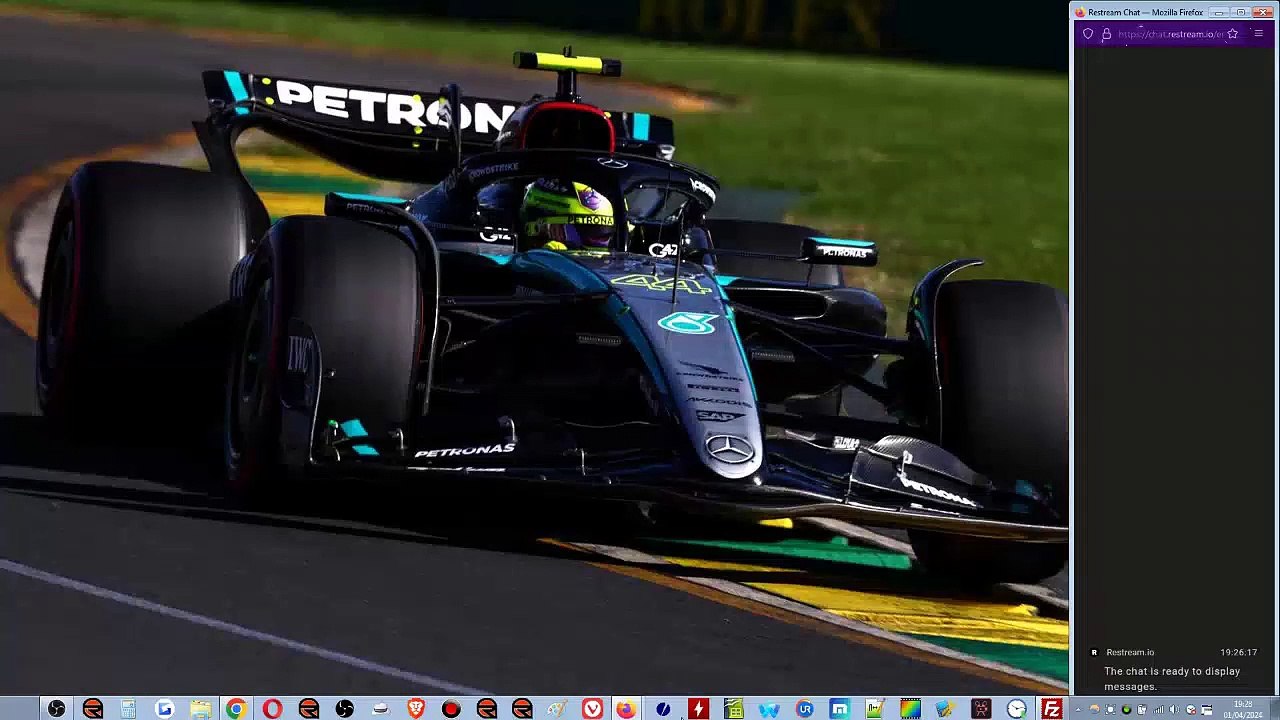Open the spreadsheet app on taskbar

[x=734, y=709]
